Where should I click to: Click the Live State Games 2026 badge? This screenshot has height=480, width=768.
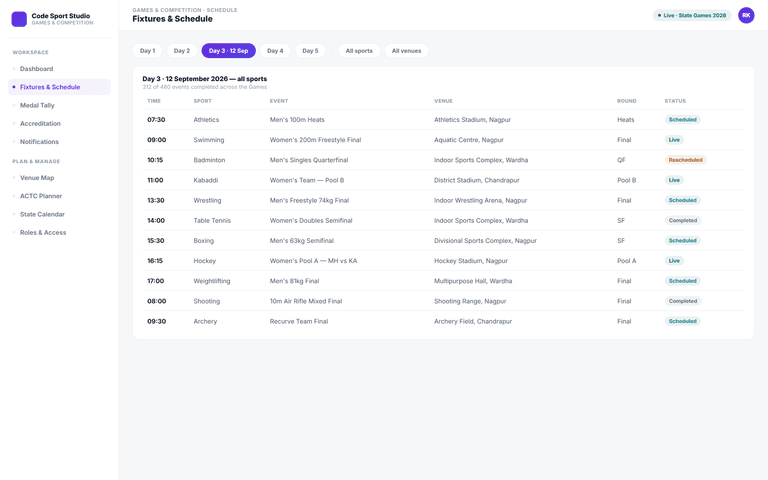click(692, 15)
